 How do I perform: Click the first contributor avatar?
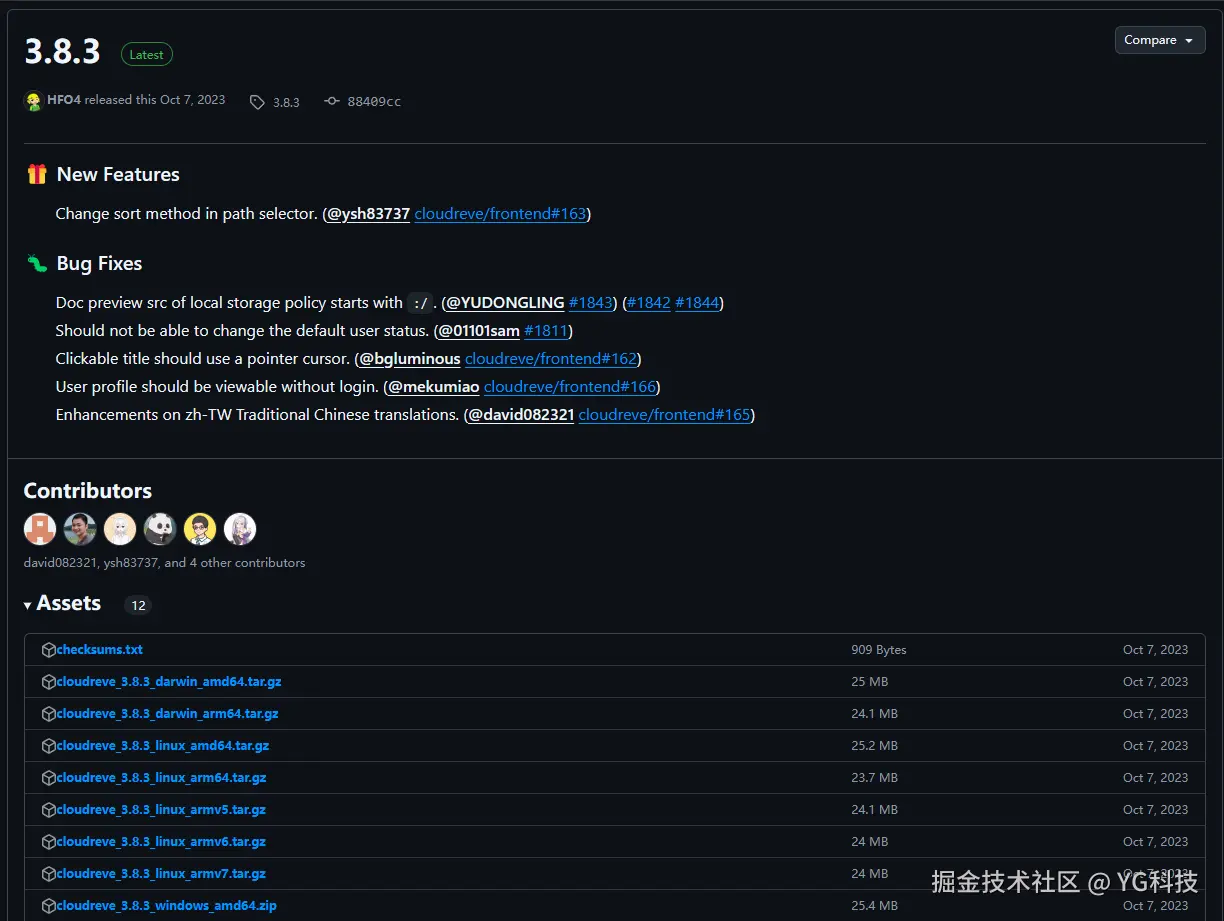point(40,529)
